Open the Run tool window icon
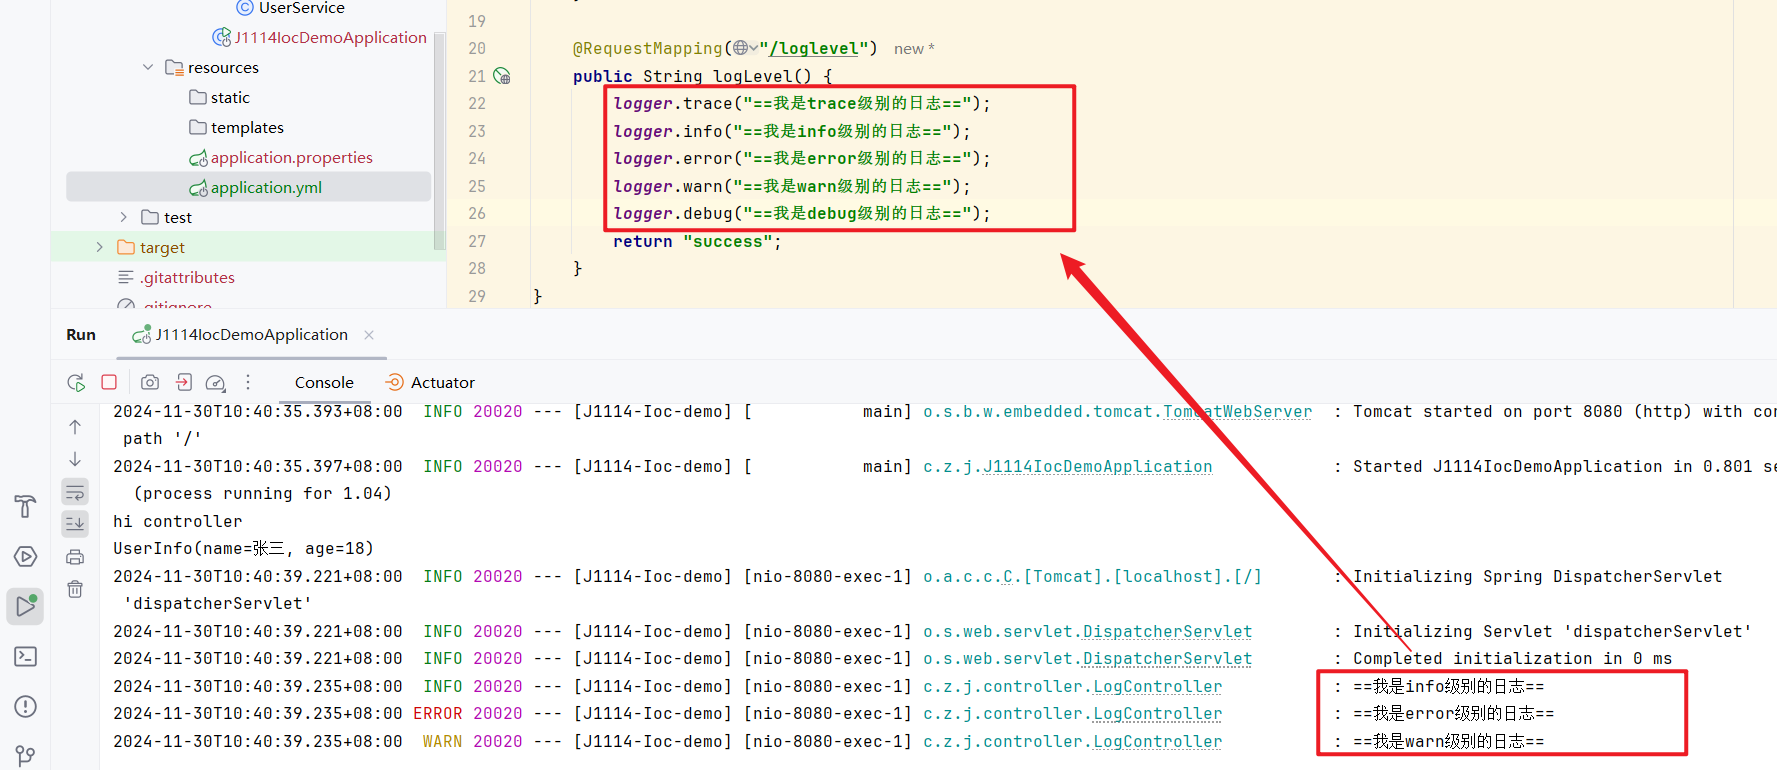The width and height of the screenshot is (1777, 770). coord(25,606)
